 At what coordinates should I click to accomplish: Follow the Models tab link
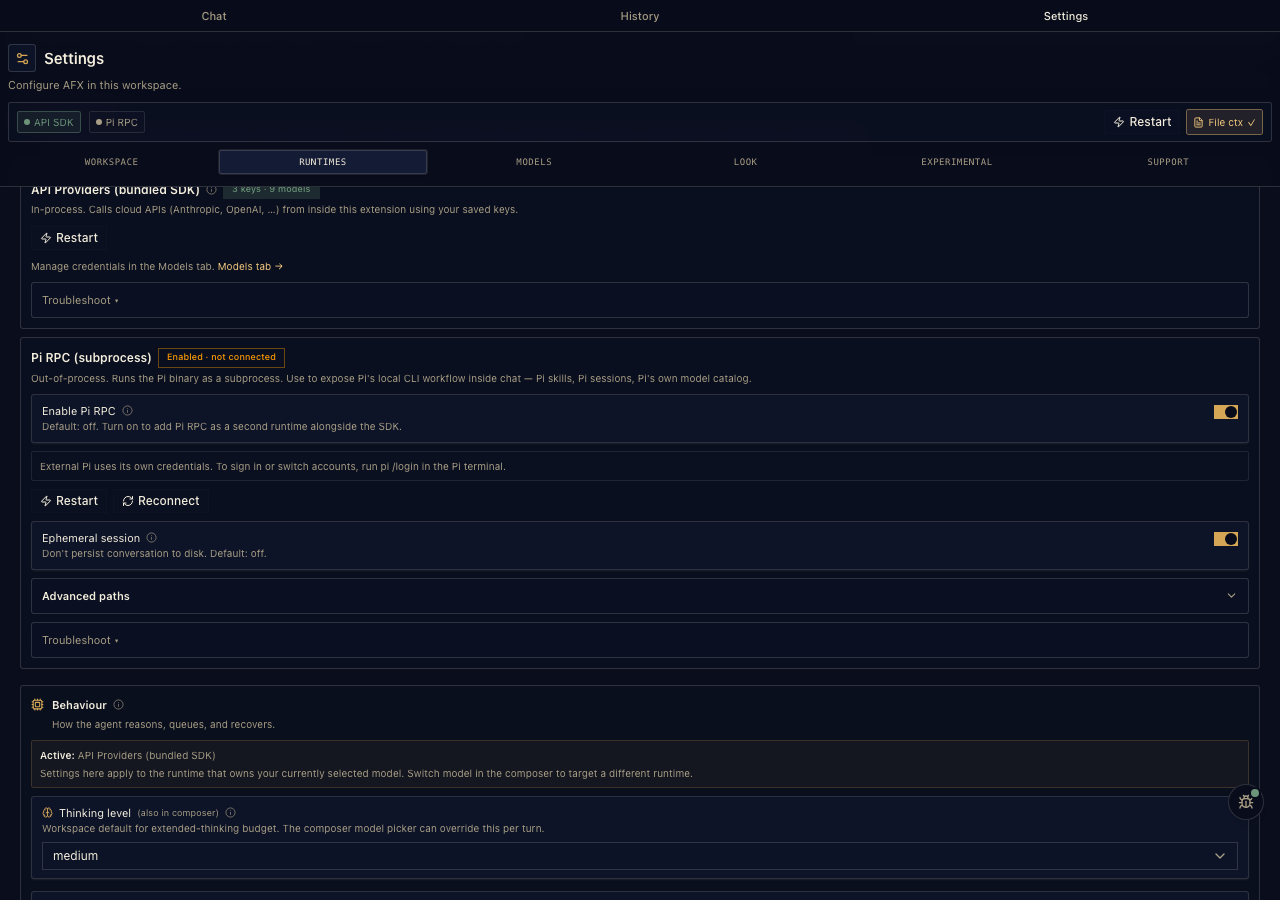point(250,267)
